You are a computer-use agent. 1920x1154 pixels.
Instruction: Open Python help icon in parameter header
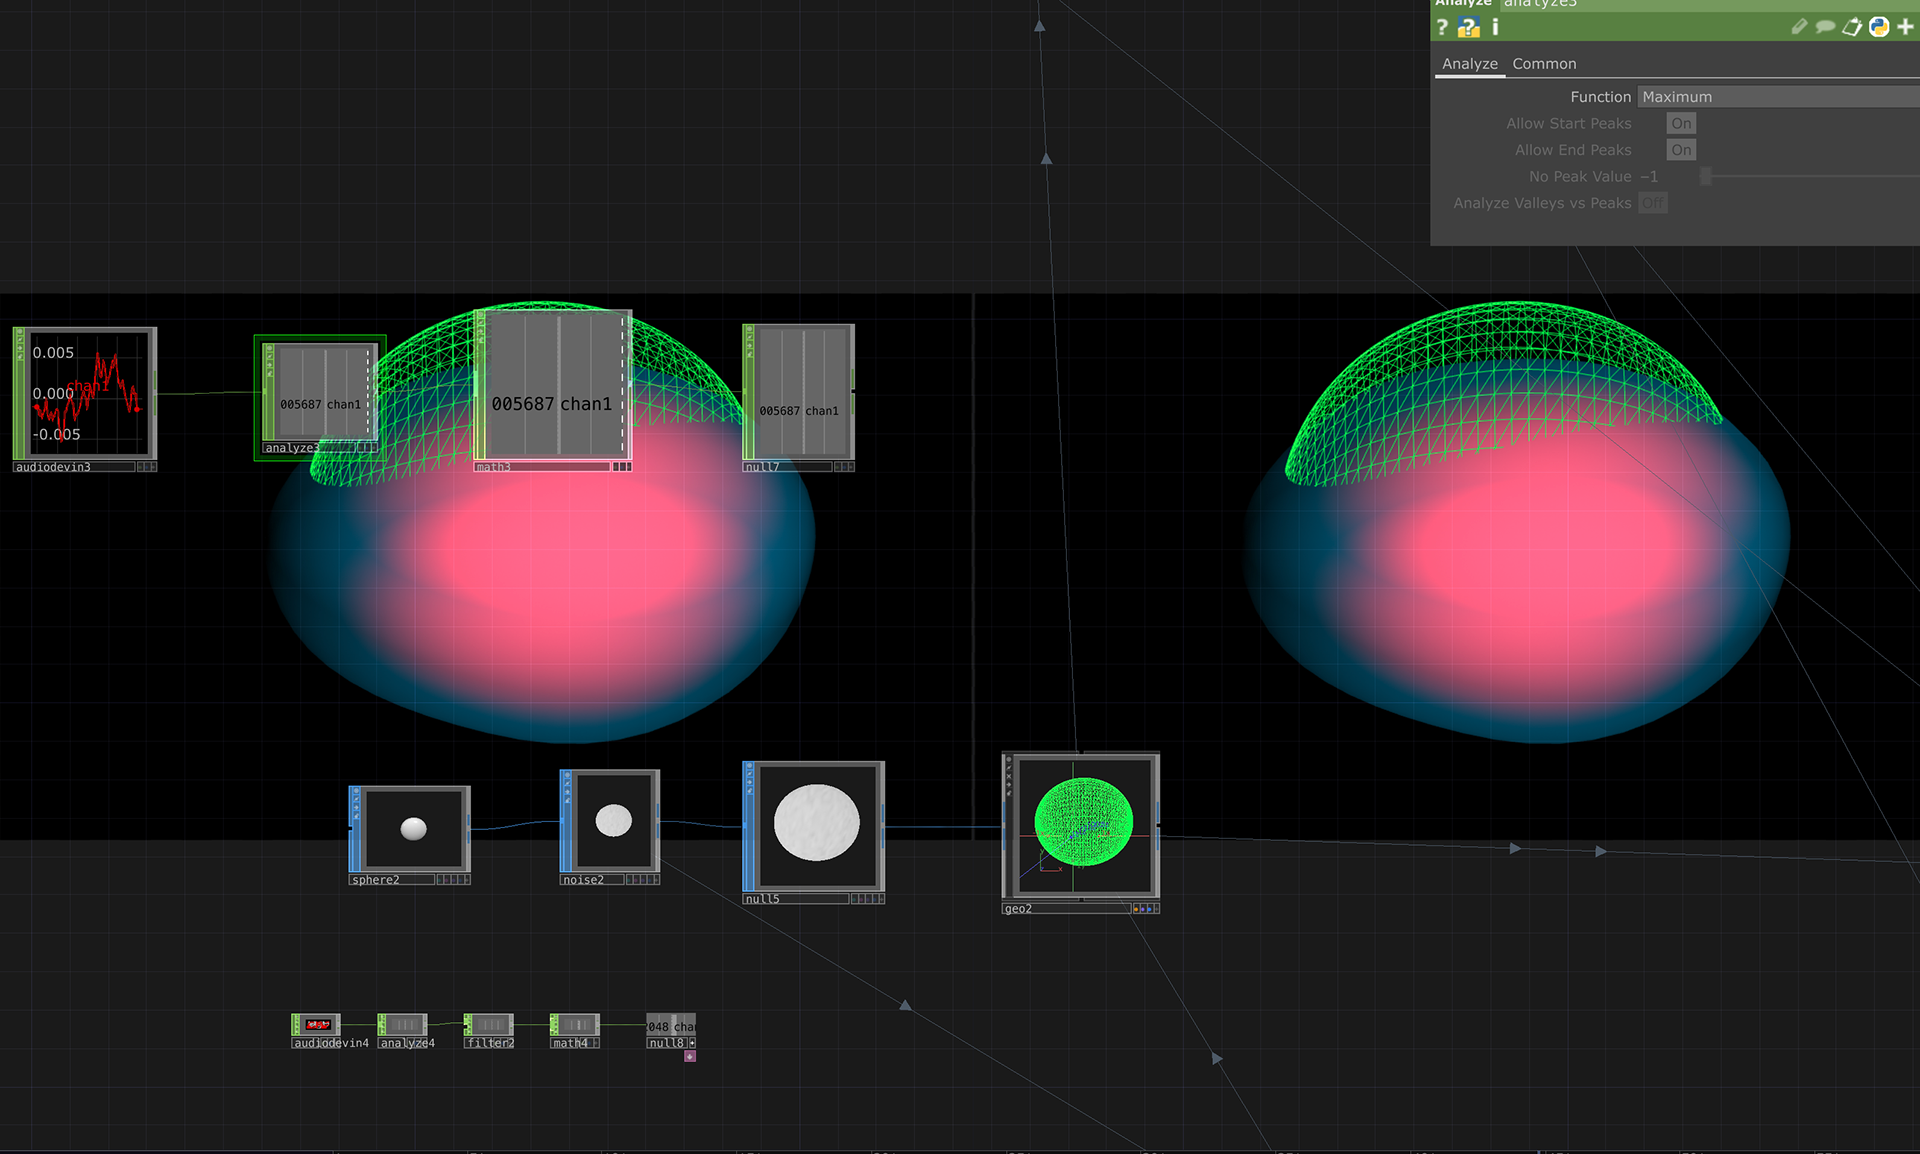point(1468,27)
